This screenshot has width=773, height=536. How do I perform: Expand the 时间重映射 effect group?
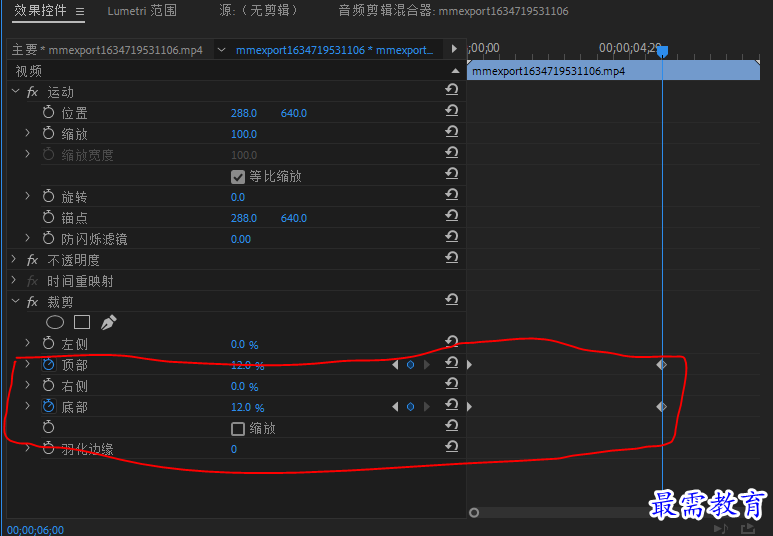click(x=14, y=281)
